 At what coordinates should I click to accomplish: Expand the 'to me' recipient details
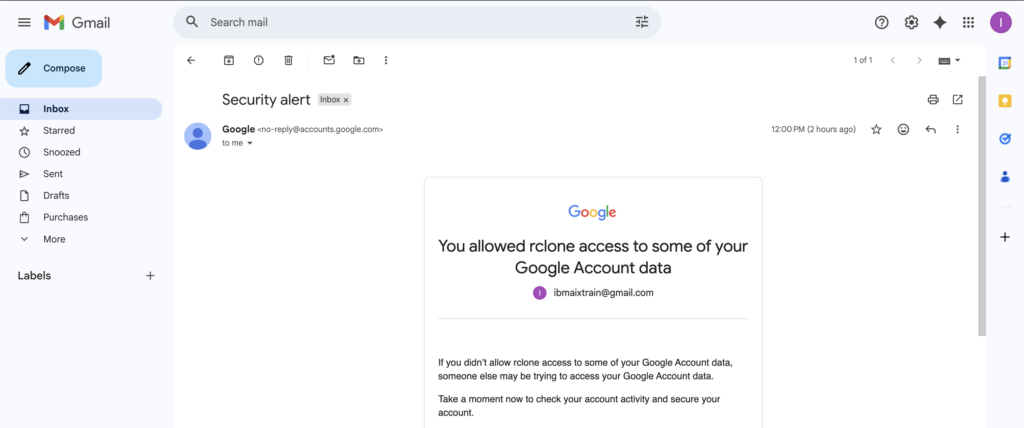(250, 143)
